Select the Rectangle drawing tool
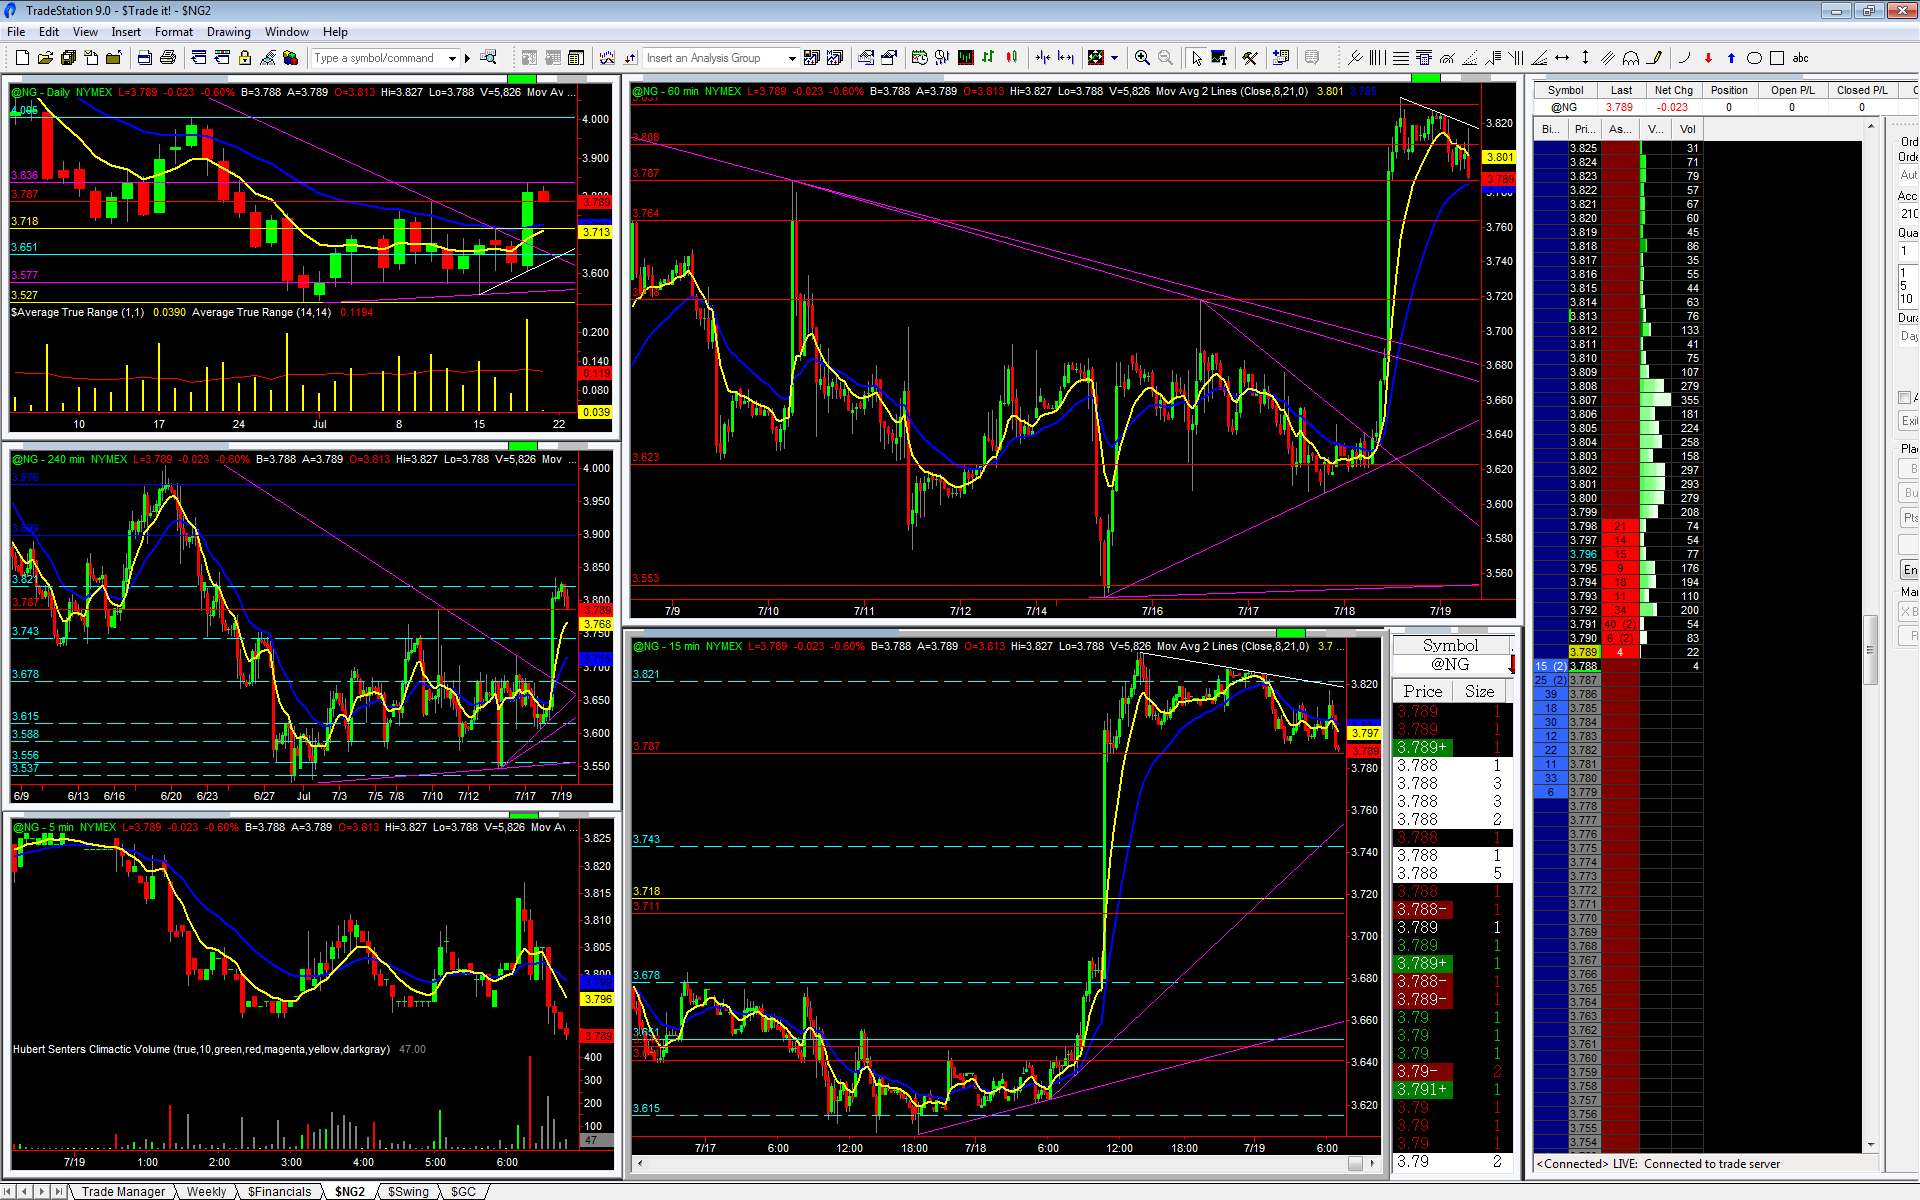This screenshot has height=1200, width=1920. point(1777,58)
